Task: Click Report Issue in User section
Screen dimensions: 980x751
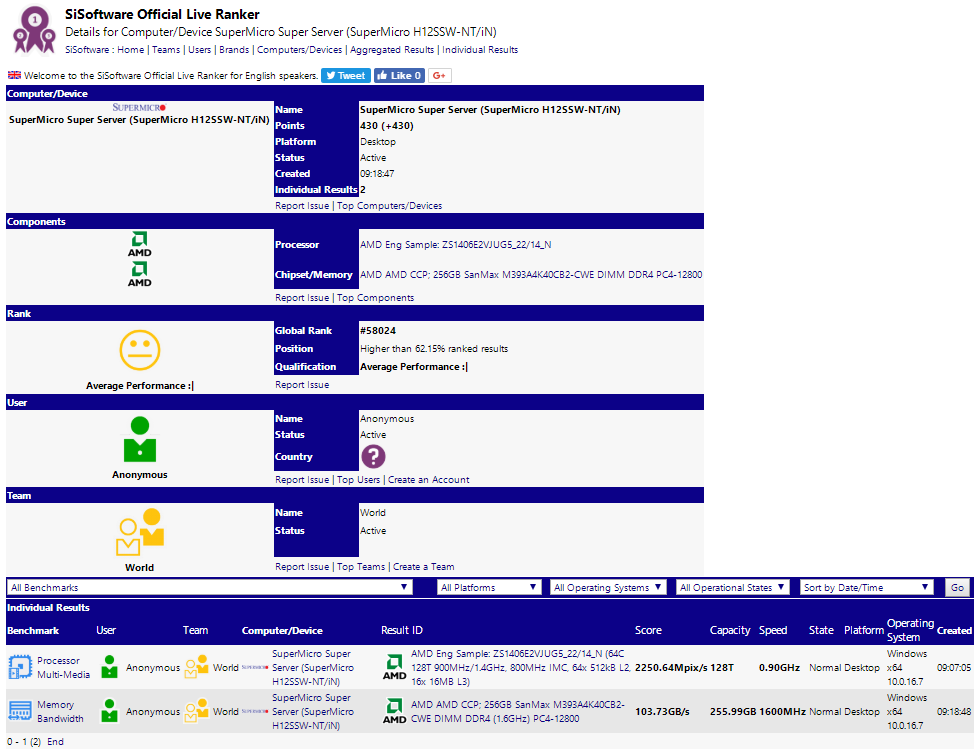Action: pos(302,480)
